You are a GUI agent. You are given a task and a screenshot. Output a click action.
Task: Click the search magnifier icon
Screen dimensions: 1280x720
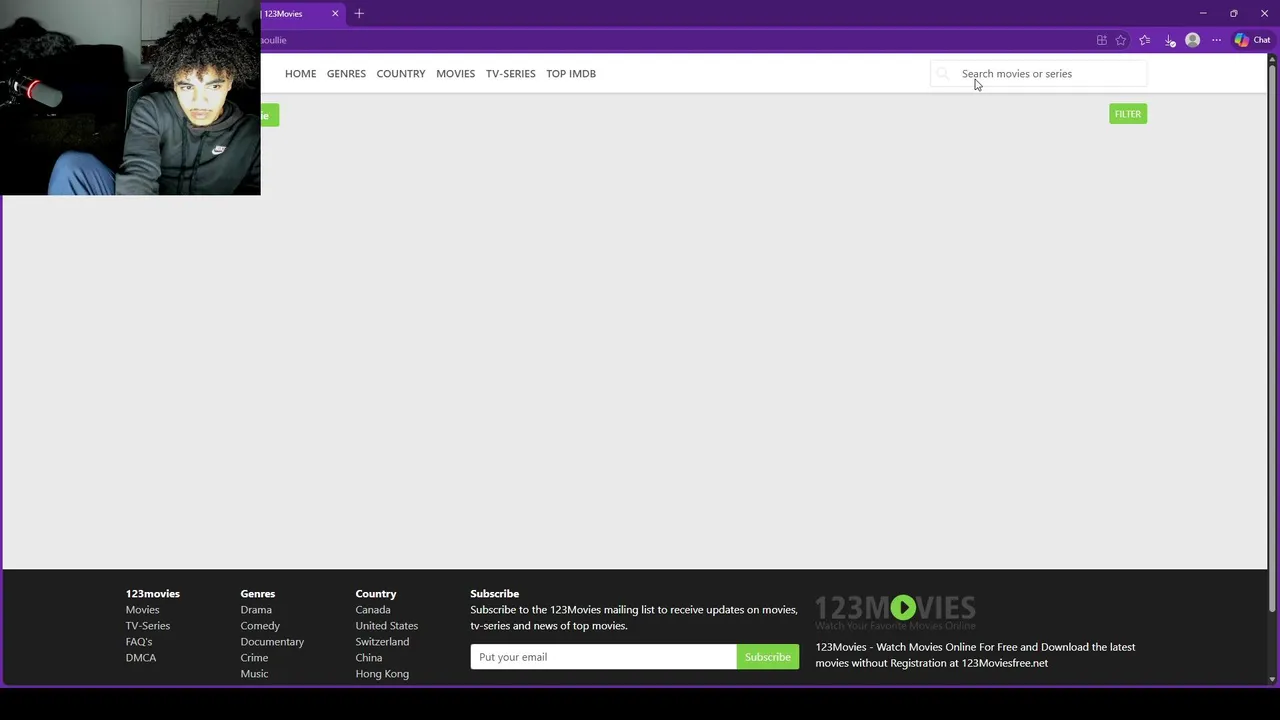click(942, 74)
